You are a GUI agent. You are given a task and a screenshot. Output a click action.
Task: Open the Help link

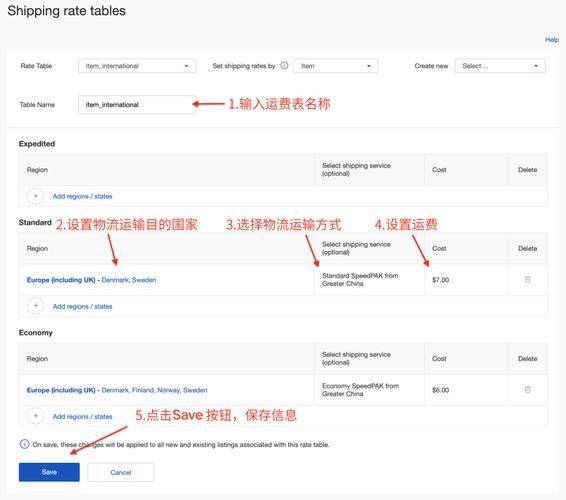click(x=552, y=40)
